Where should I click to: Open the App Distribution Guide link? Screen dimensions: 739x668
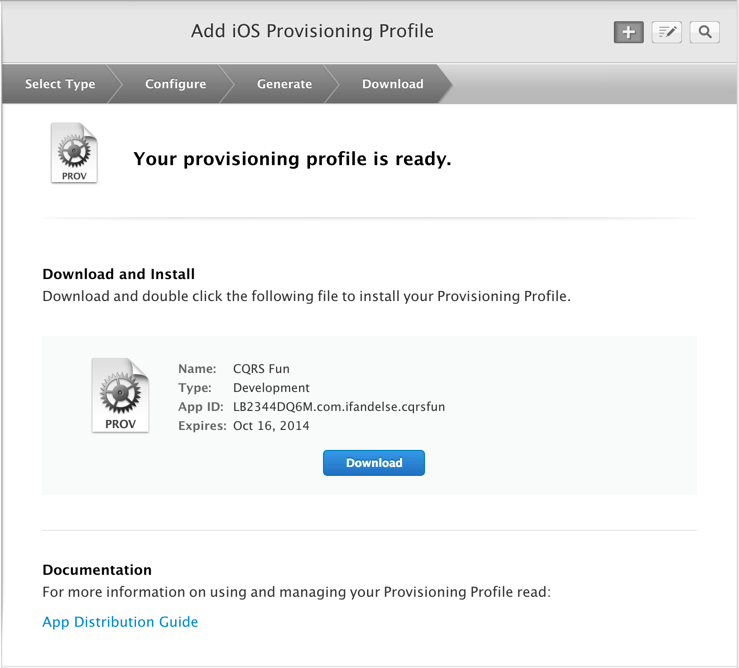(120, 622)
